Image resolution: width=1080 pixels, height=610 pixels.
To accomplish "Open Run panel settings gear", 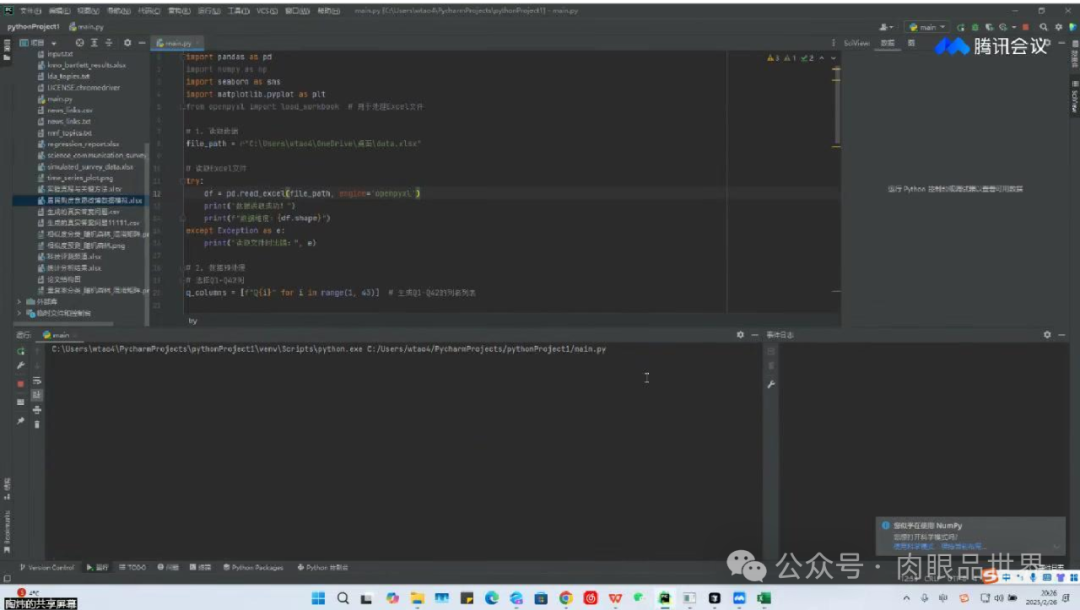I will [740, 335].
